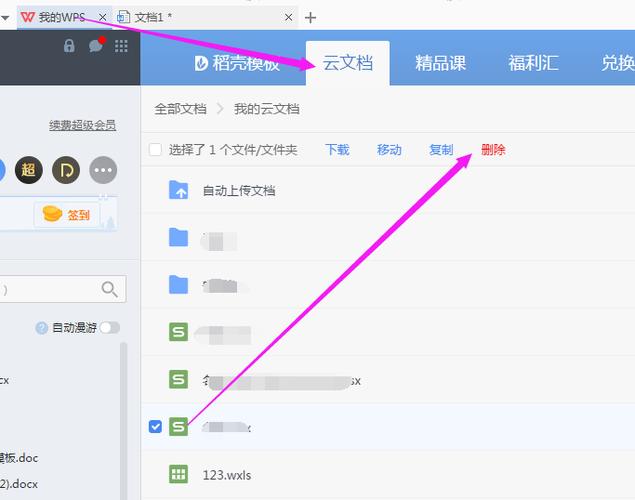Click the 移动 action link
The width and height of the screenshot is (635, 500).
pyautogui.click(x=389, y=150)
